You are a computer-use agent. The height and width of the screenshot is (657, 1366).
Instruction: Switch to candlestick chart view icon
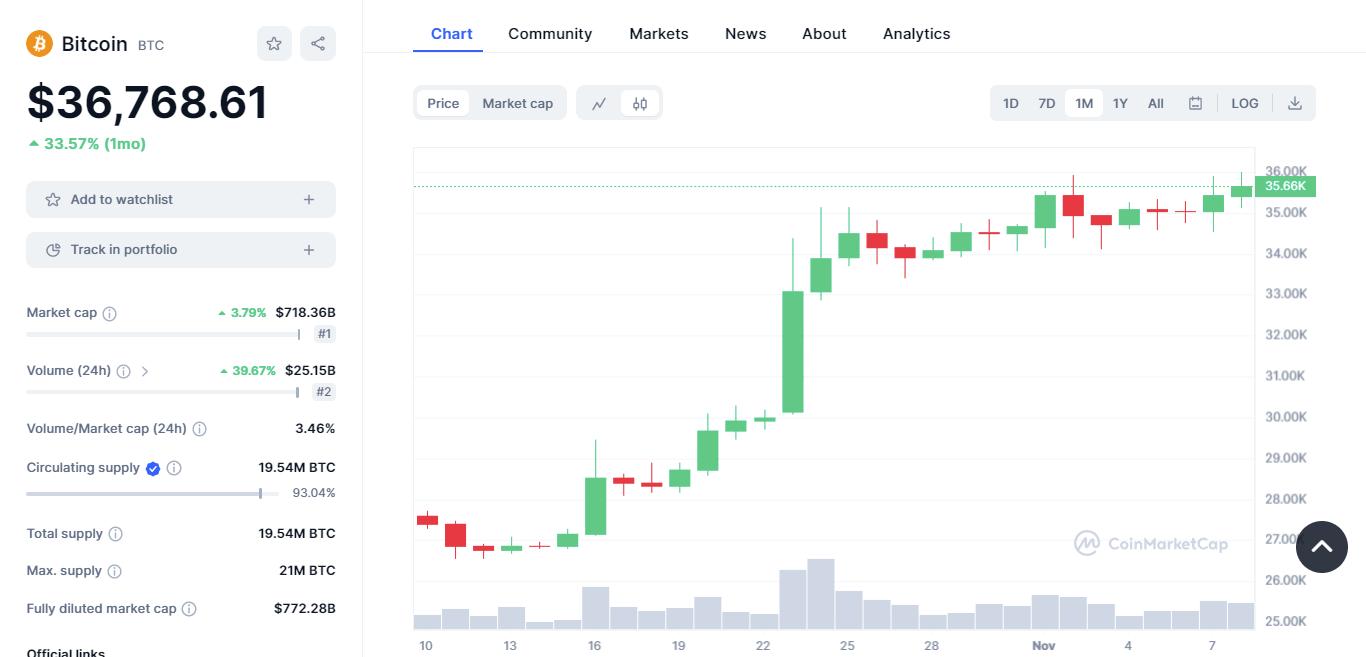coord(640,103)
